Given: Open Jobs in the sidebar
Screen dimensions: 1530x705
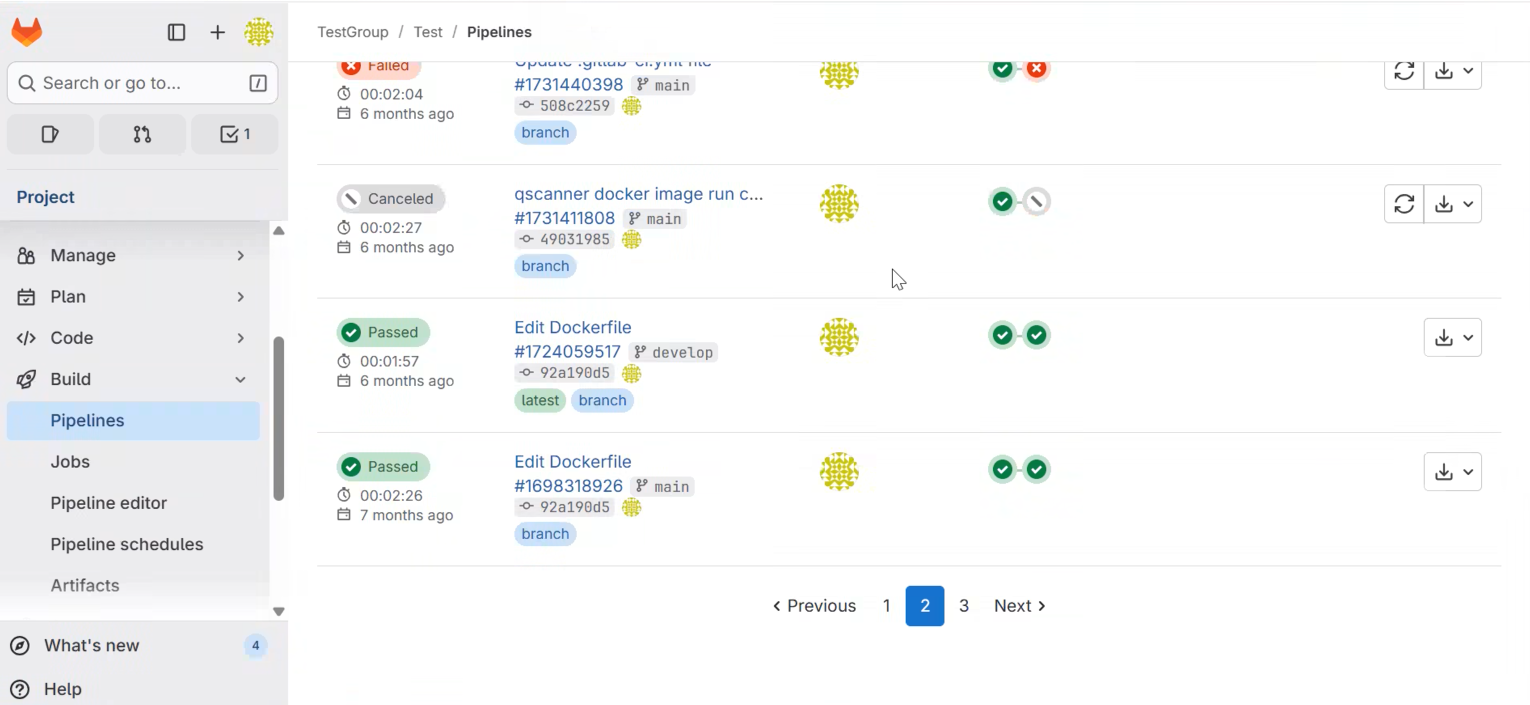Looking at the screenshot, I should 133,462.
